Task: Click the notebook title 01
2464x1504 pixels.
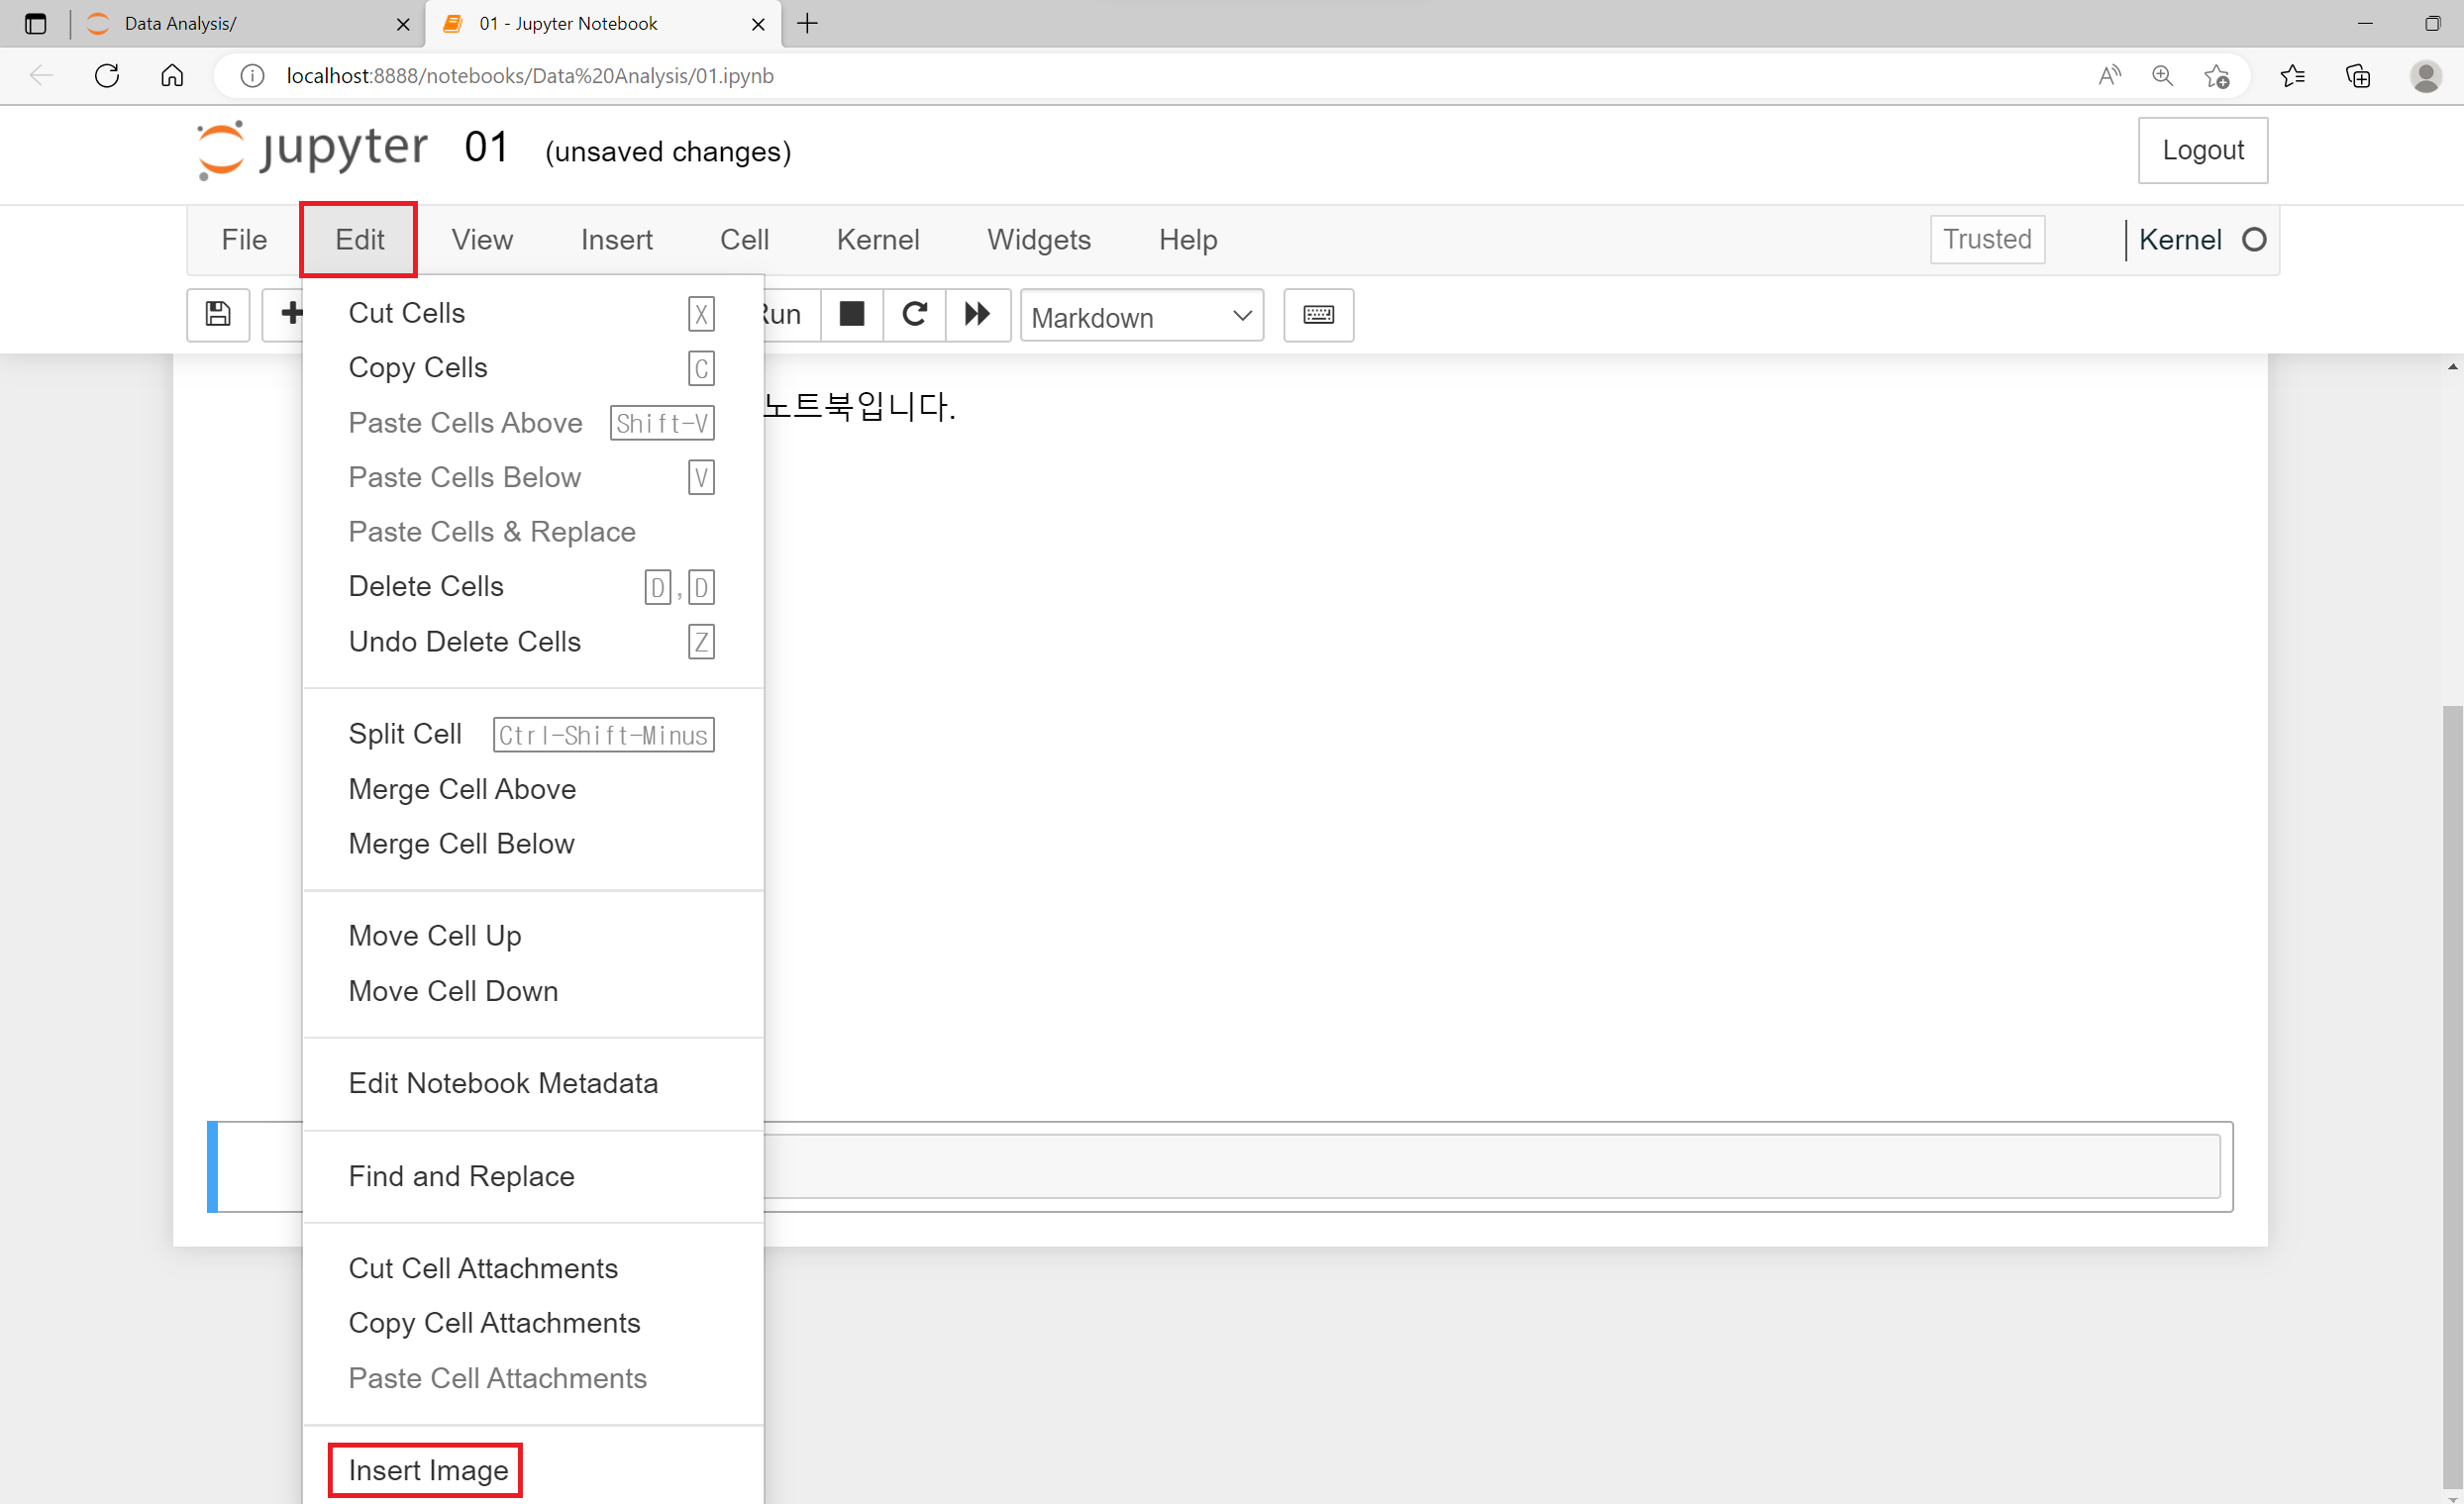Action: (x=487, y=148)
